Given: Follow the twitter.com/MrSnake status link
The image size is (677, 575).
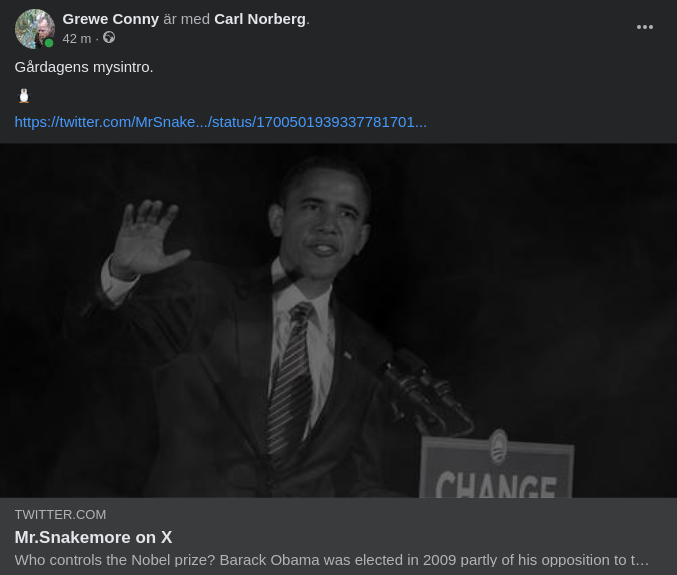Looking at the screenshot, I should coord(221,122).
